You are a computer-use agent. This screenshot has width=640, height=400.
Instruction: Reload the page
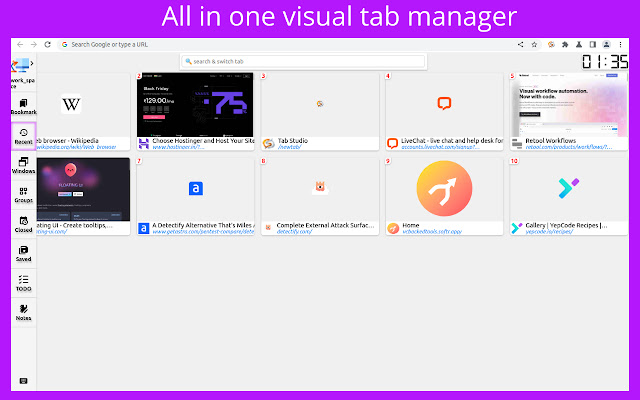point(47,44)
